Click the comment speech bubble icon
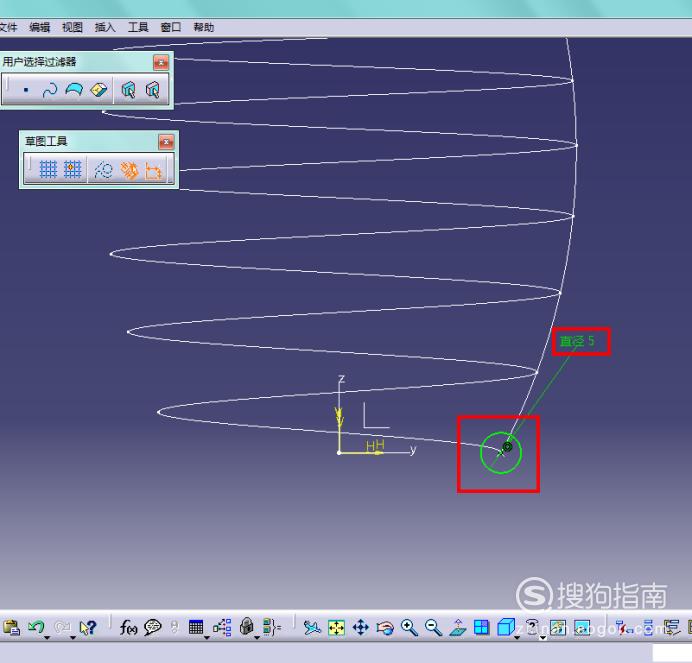 click(153, 627)
